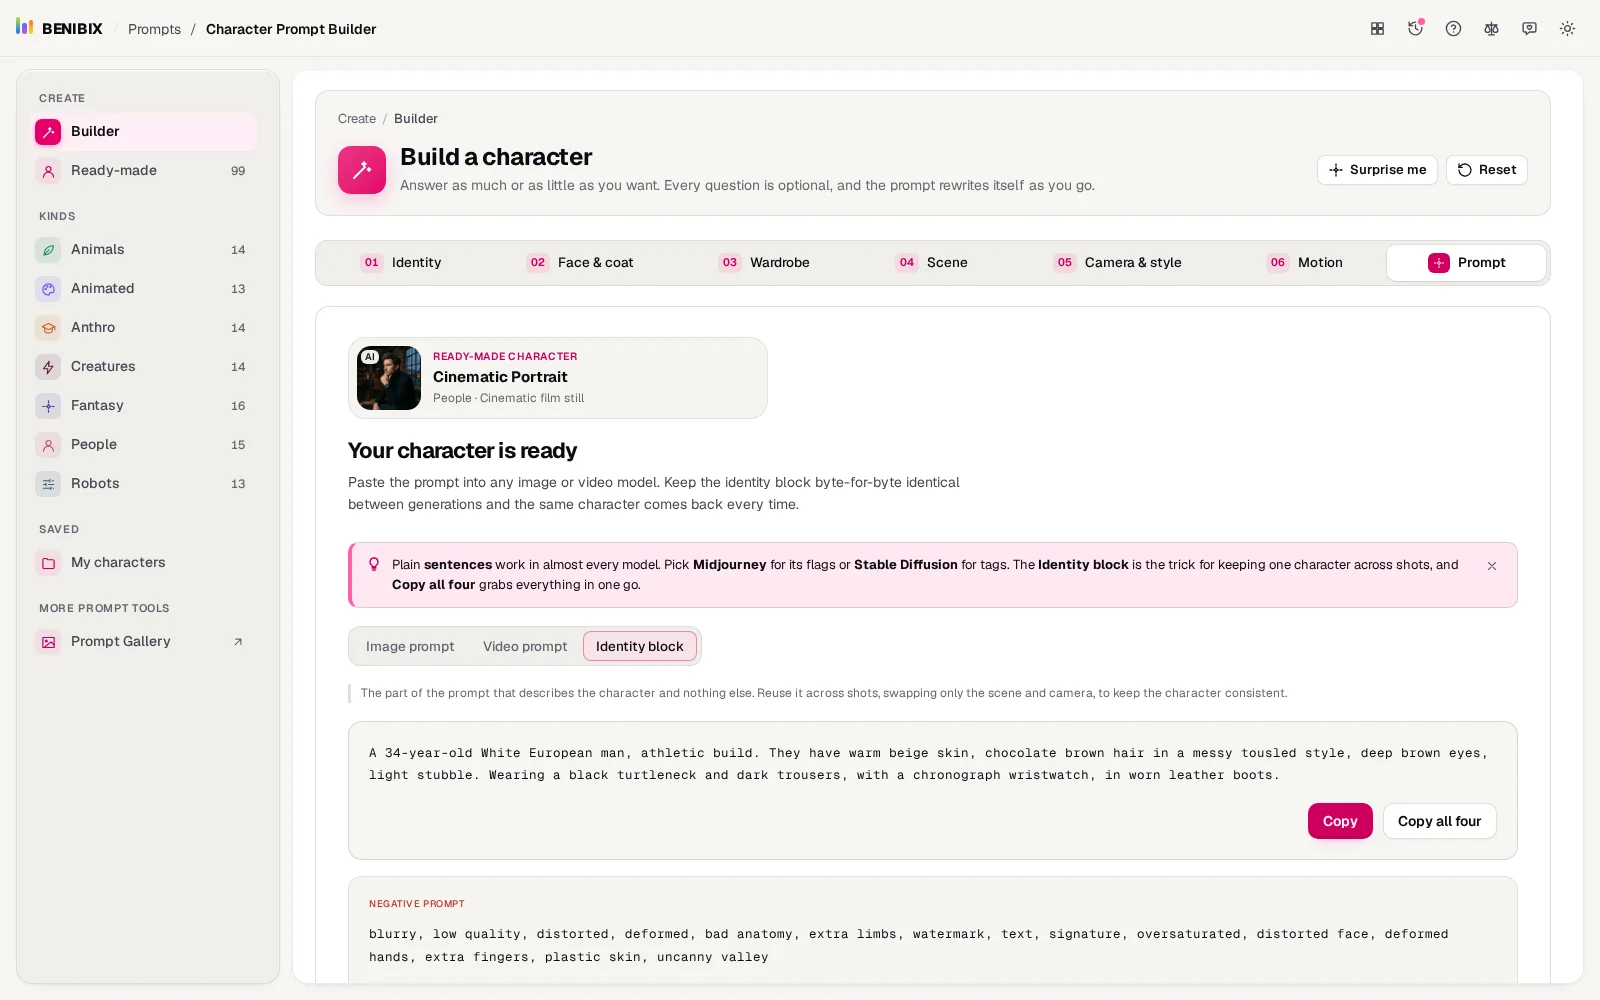Dismiss the pink tip banner
1600x1000 pixels.
tap(1491, 566)
